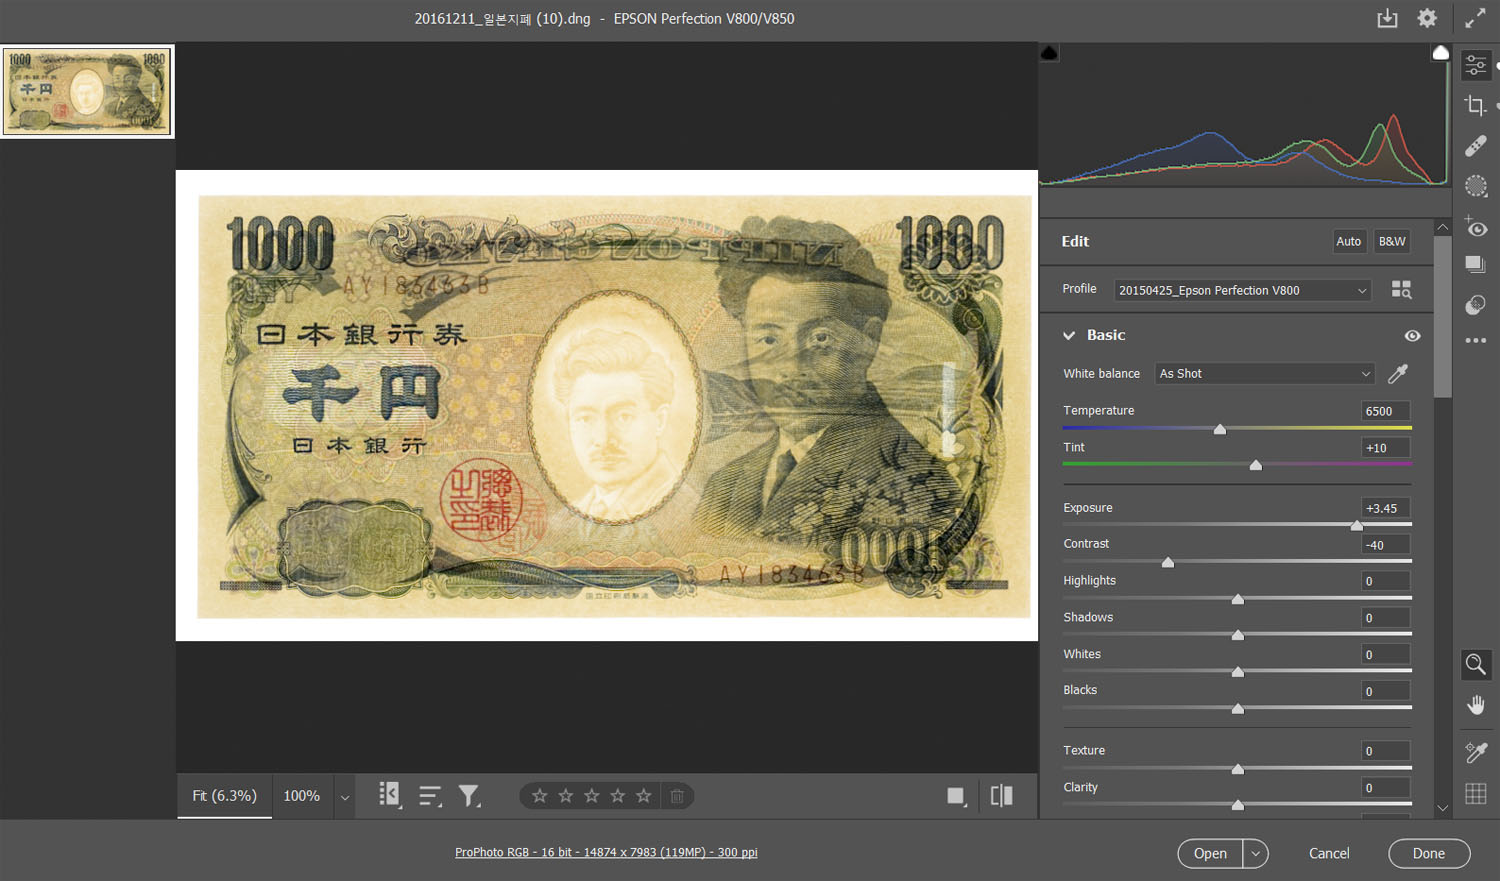
Task: Open the filmstrip sort menu icon
Action: [x=430, y=796]
